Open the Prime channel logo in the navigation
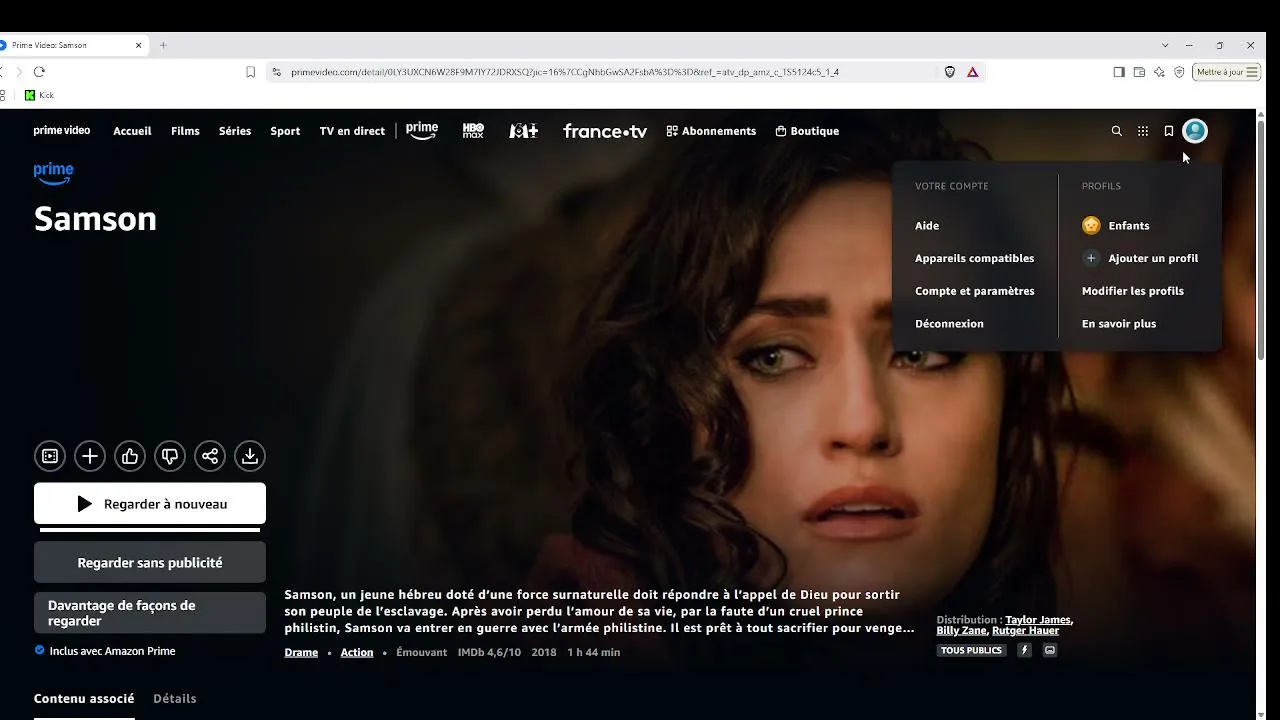Image resolution: width=1280 pixels, height=720 pixels. click(x=422, y=131)
